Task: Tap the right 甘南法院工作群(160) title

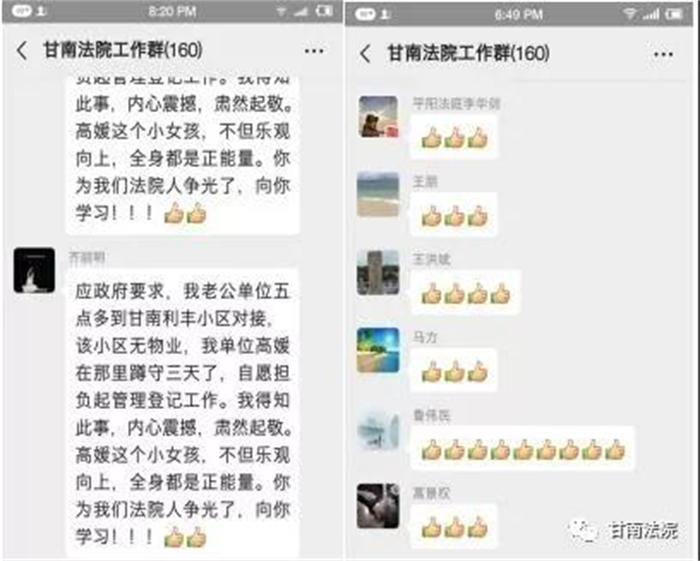Action: [x=468, y=53]
